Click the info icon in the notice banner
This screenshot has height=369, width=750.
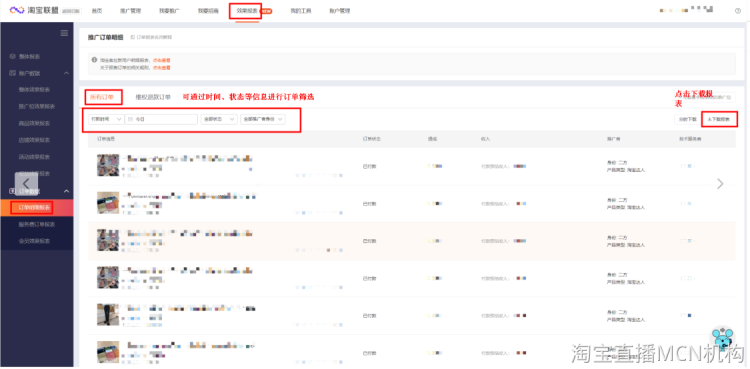[x=95, y=60]
